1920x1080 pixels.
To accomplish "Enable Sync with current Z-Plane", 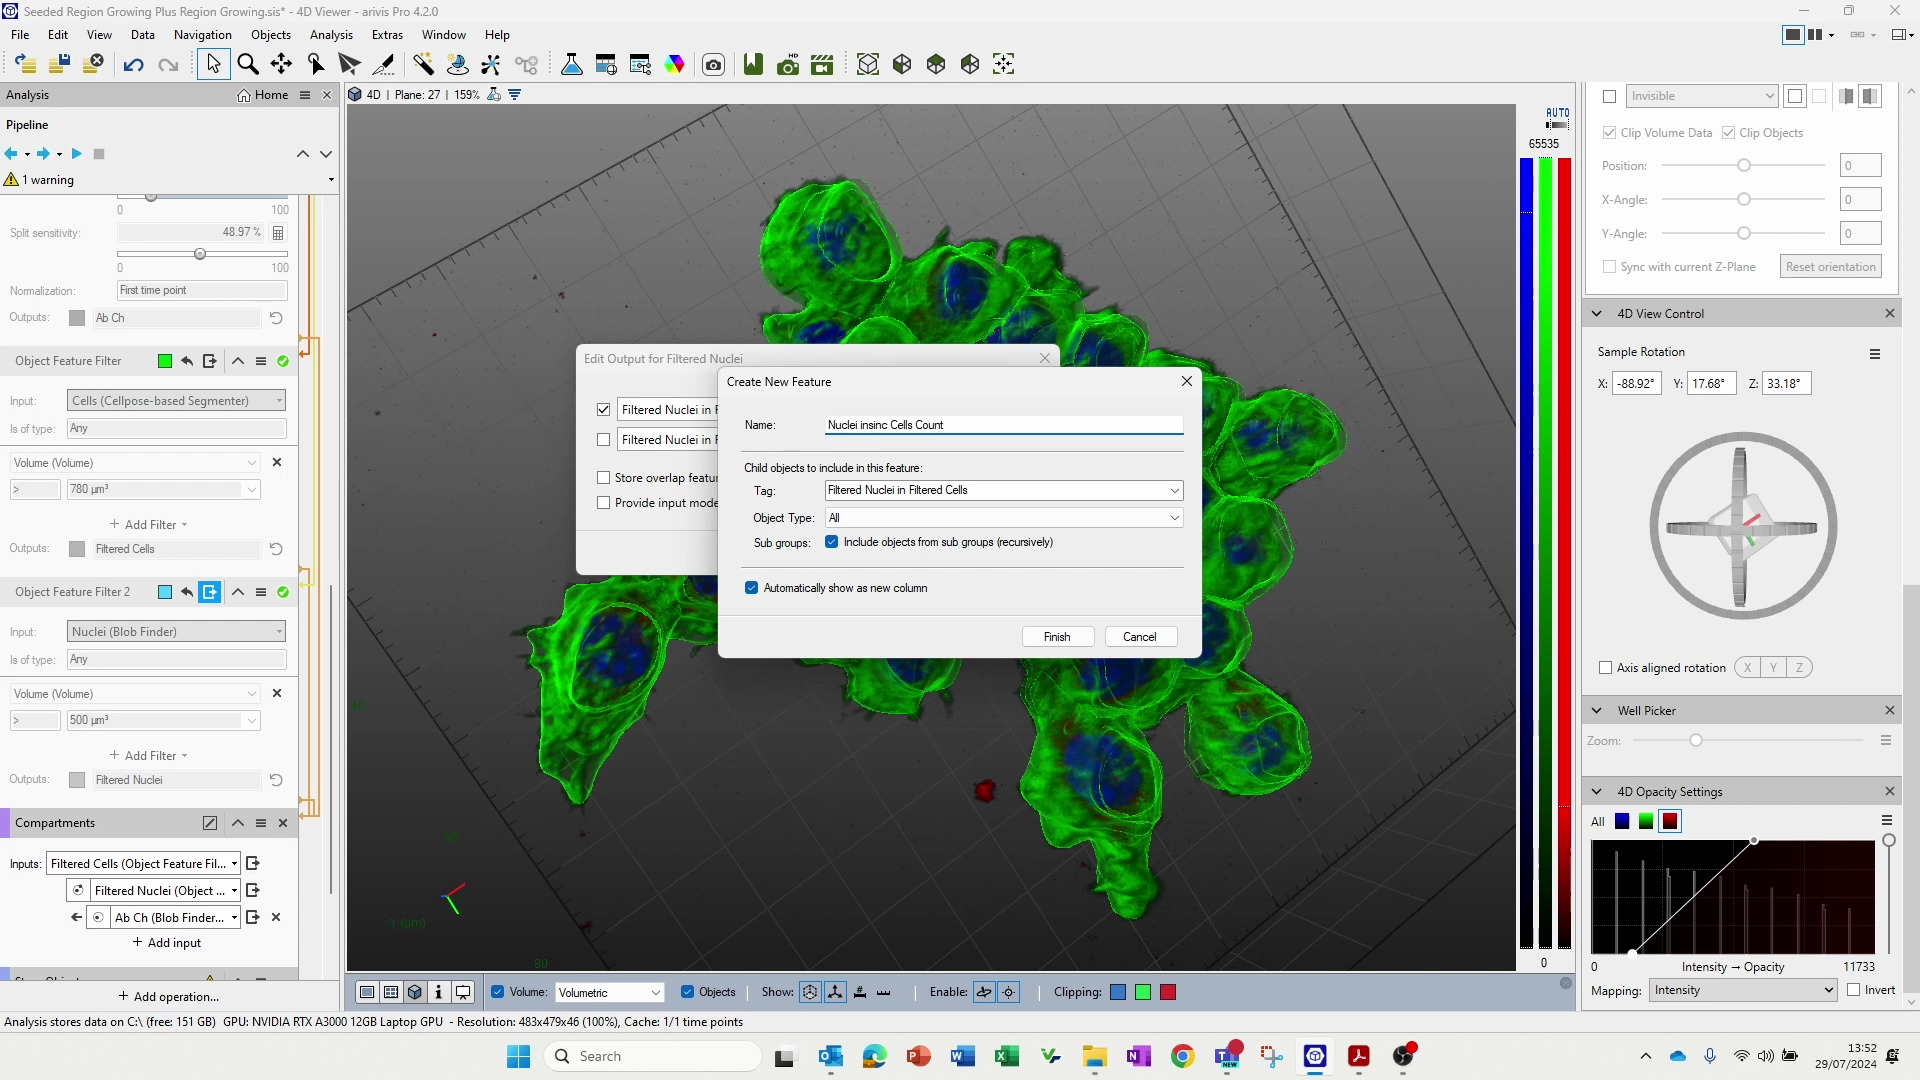I will point(1610,266).
